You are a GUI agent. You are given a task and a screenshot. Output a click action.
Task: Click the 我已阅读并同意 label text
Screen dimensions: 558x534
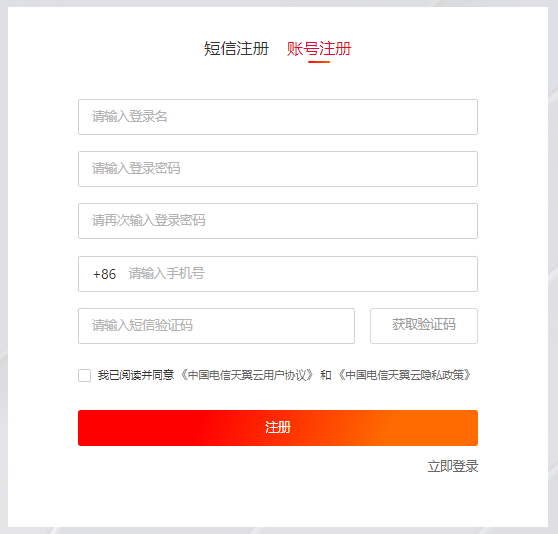tap(136, 375)
